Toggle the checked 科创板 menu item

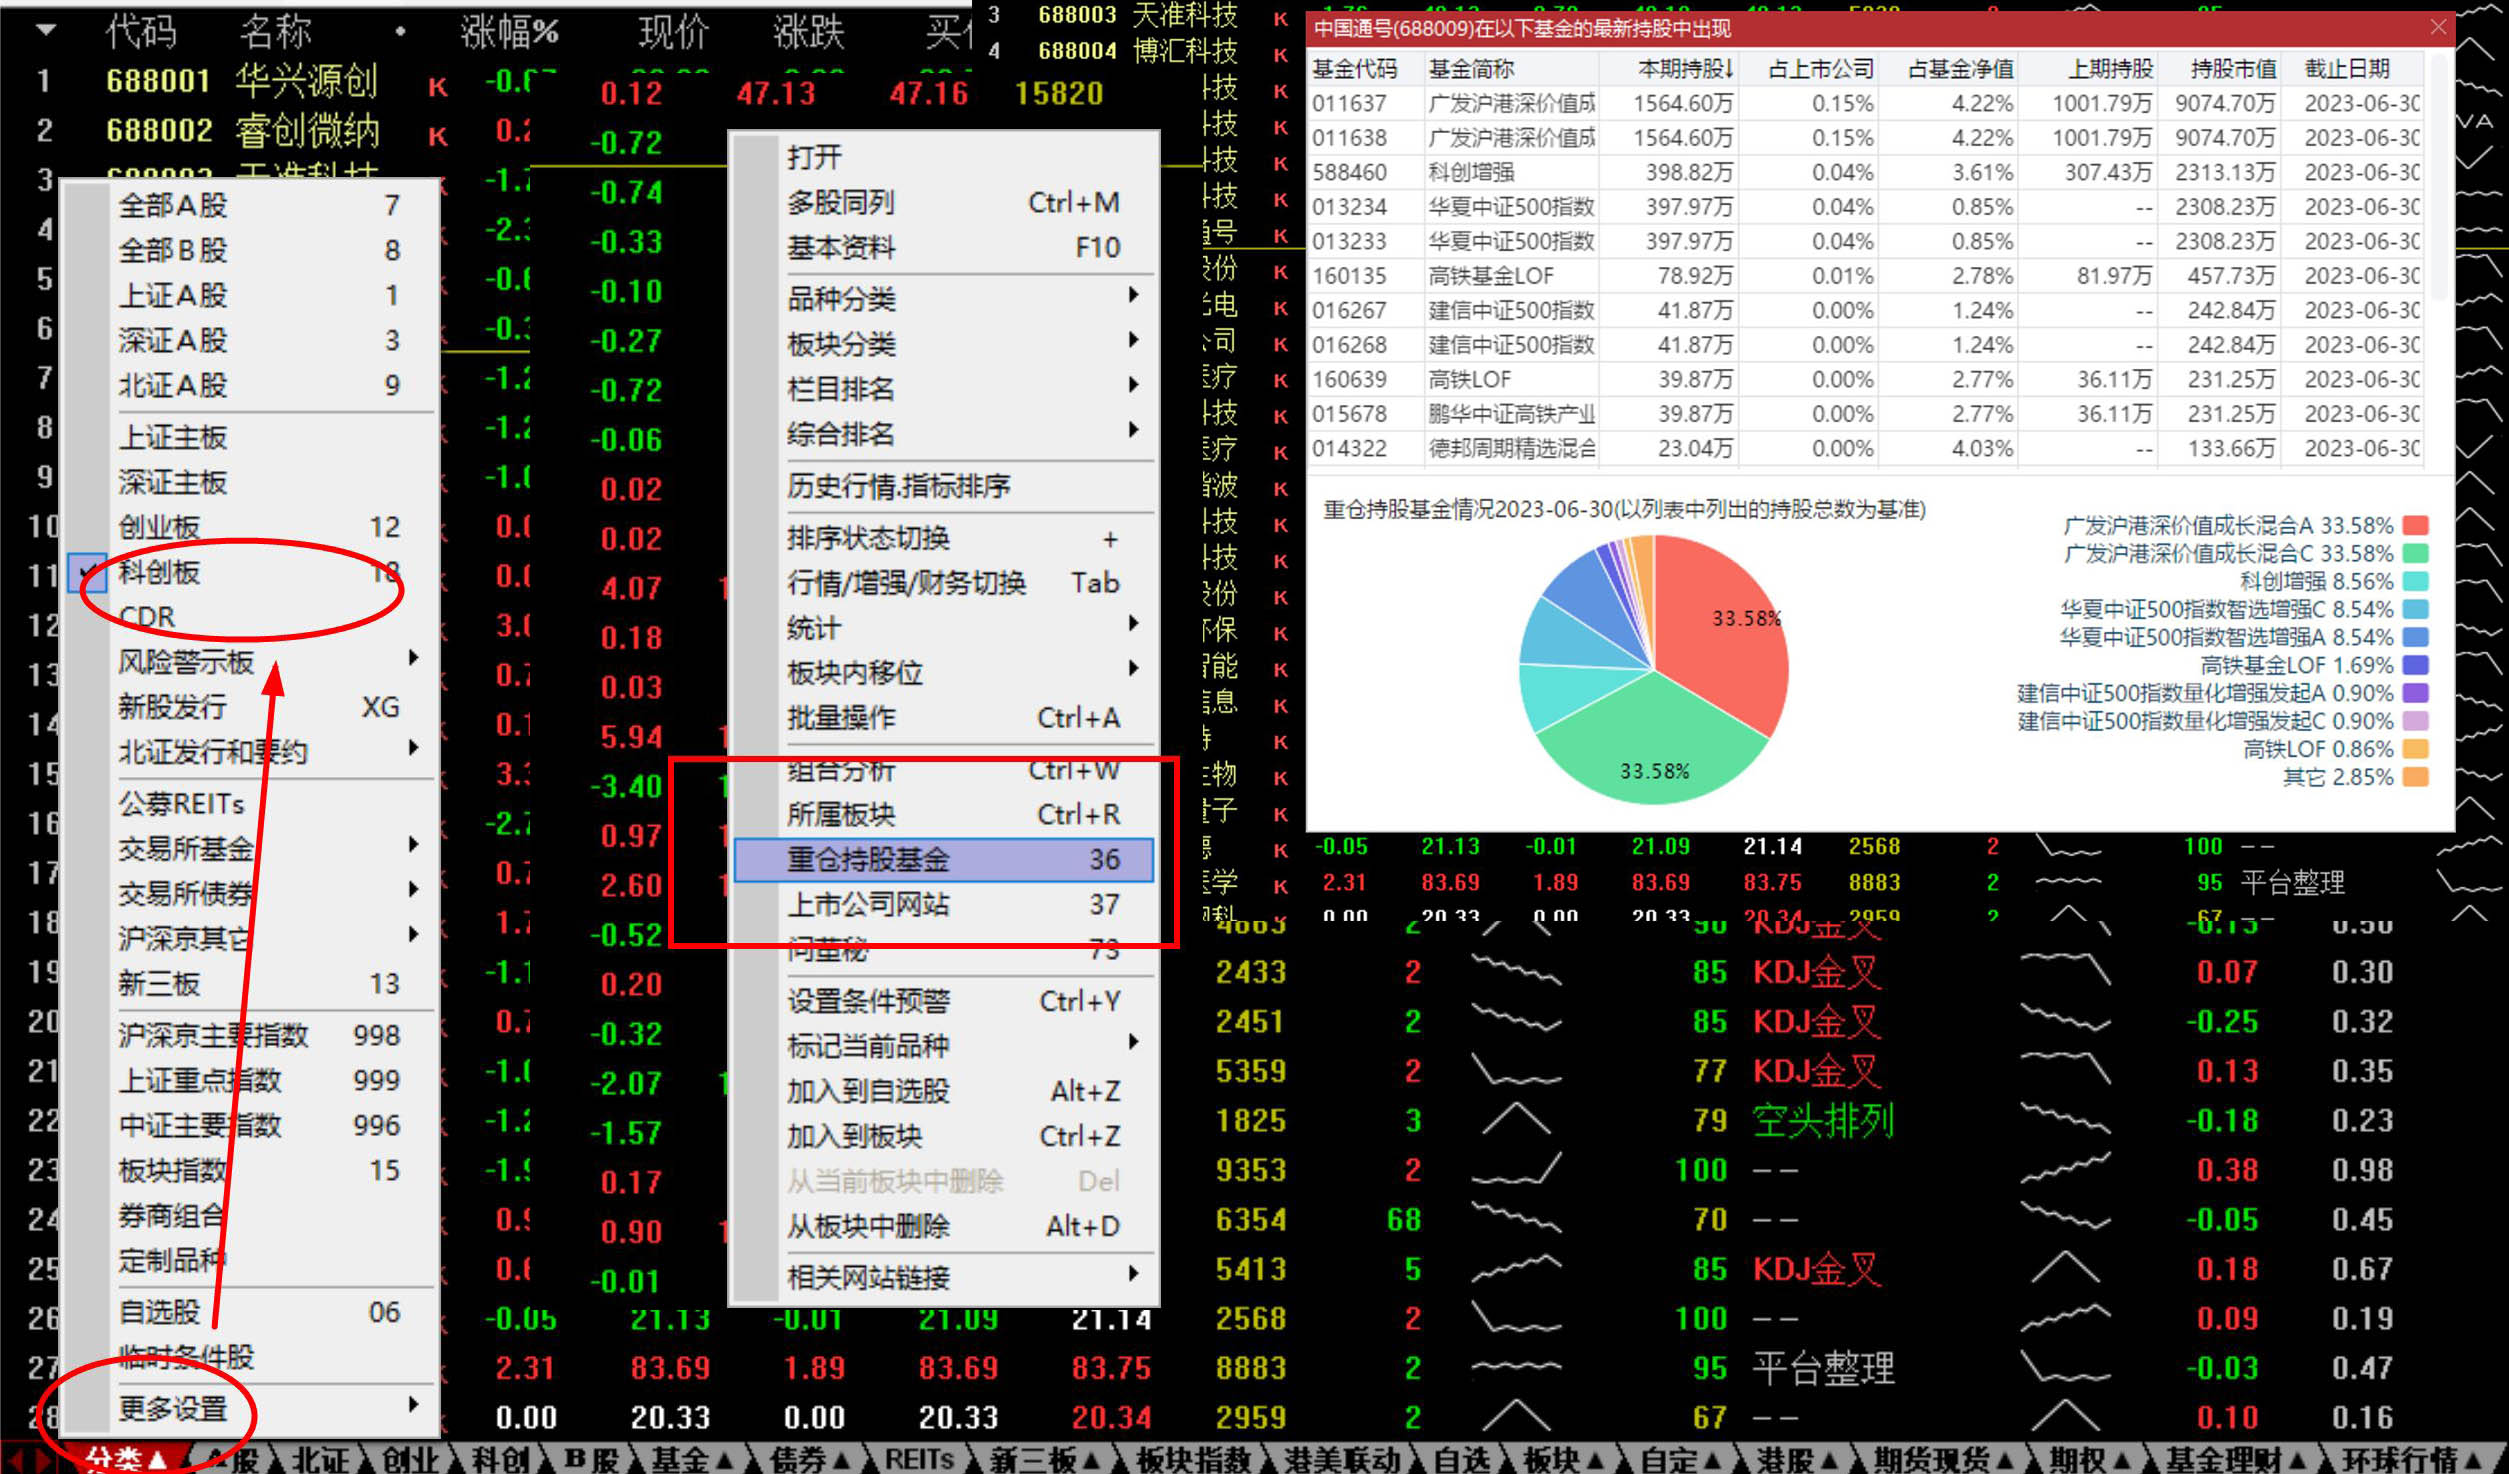click(160, 572)
